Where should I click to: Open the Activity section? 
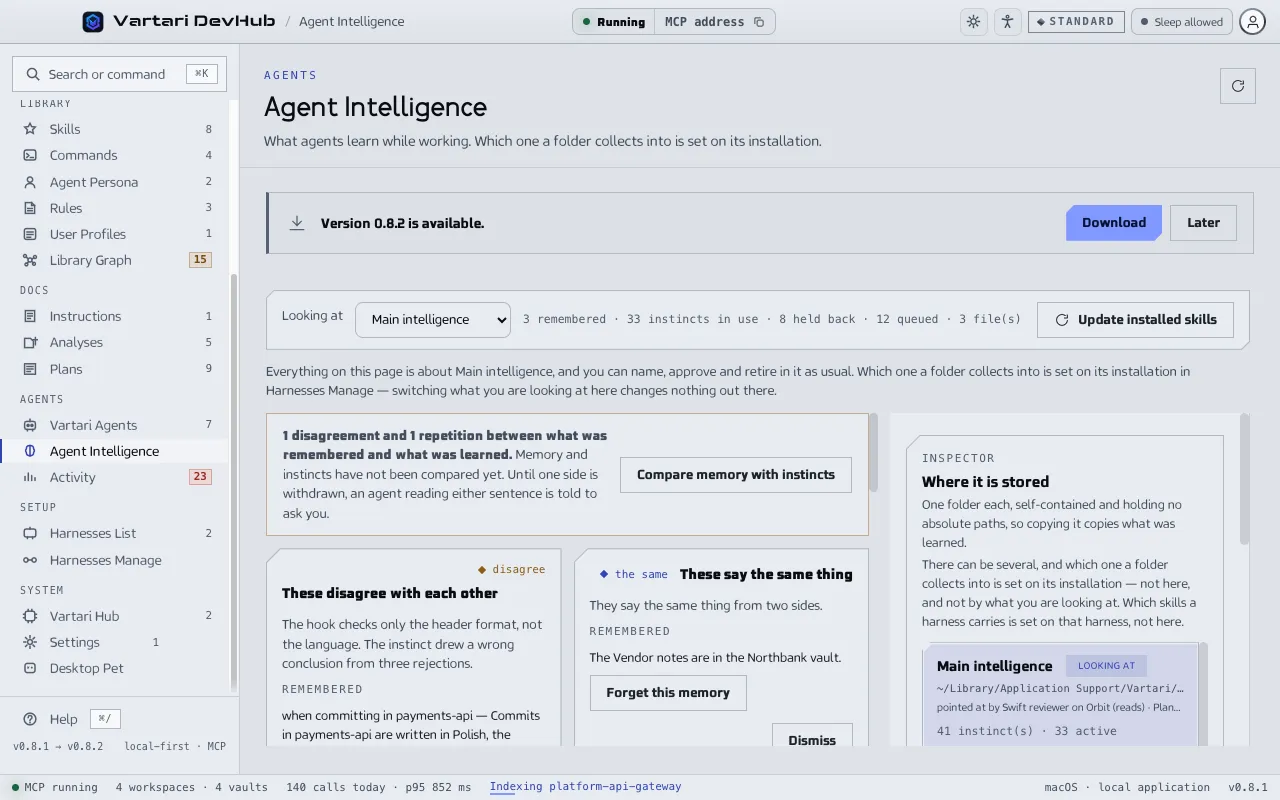click(116, 477)
